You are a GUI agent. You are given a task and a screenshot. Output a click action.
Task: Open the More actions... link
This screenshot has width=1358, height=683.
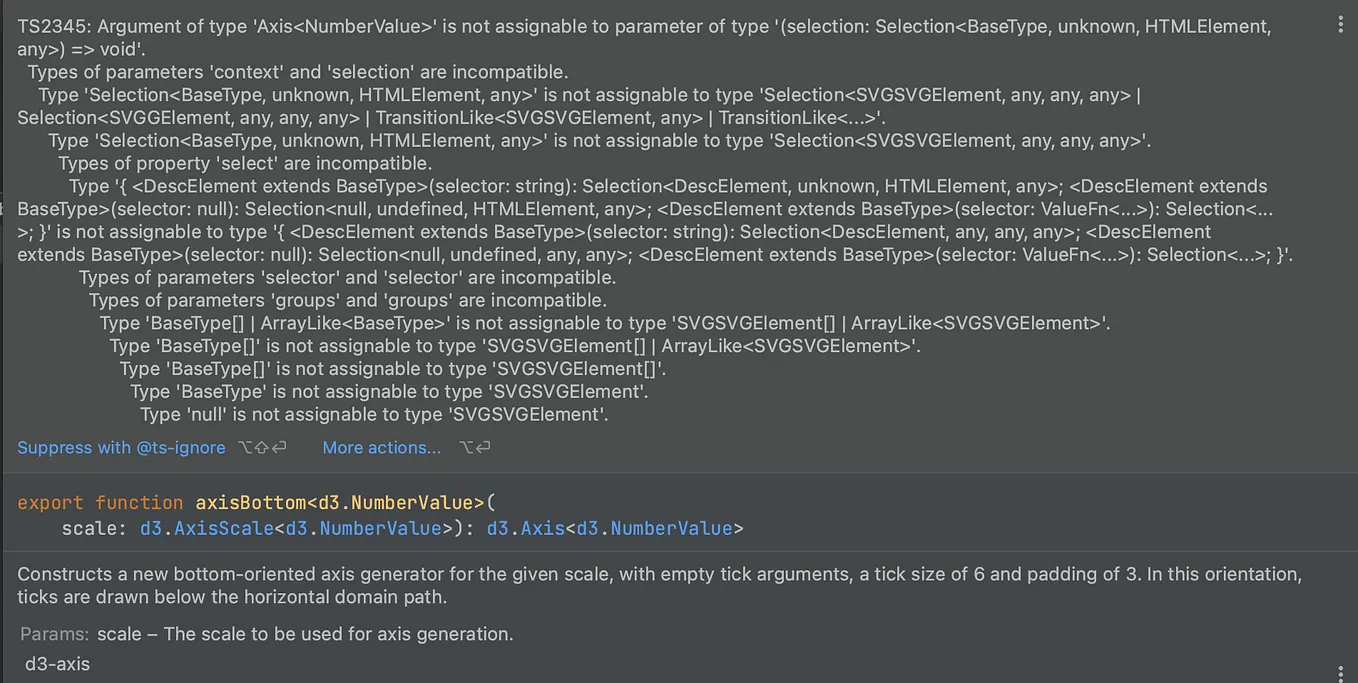[x=381, y=447]
